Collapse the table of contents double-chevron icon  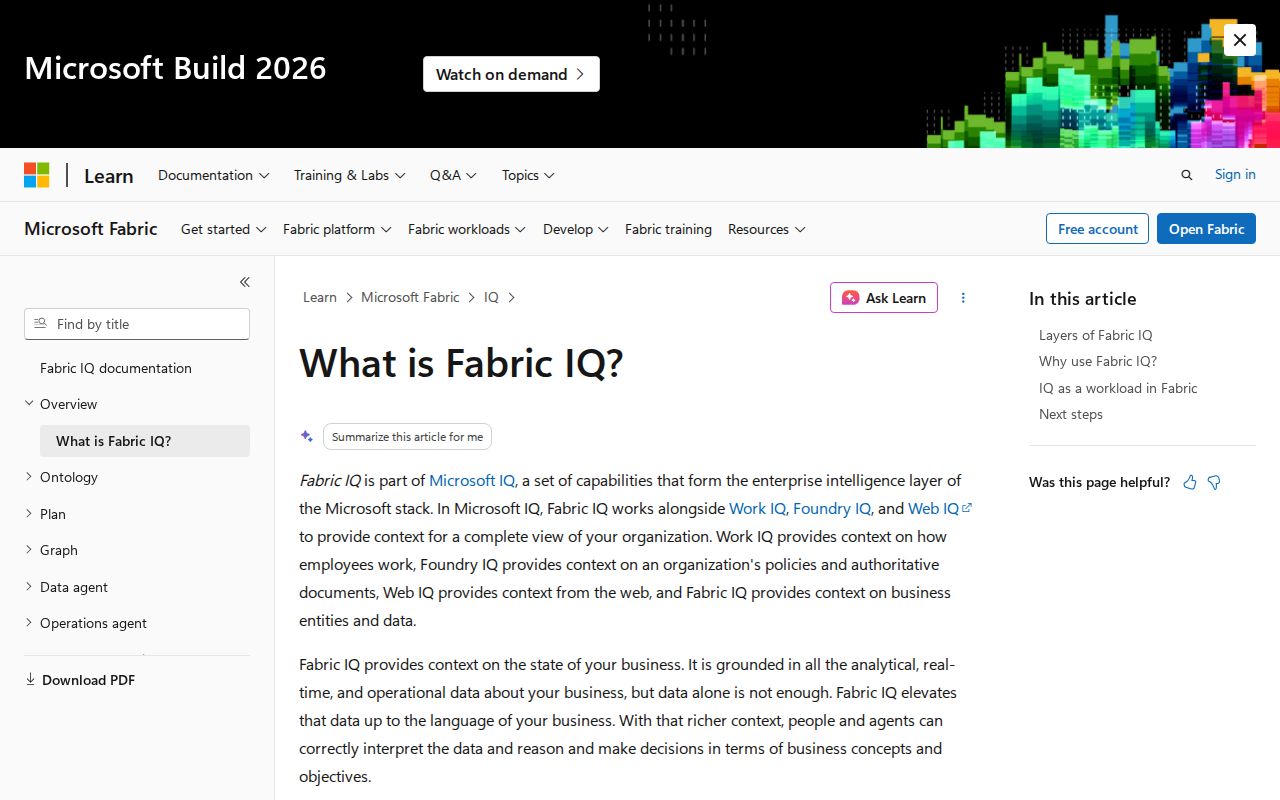pos(245,282)
